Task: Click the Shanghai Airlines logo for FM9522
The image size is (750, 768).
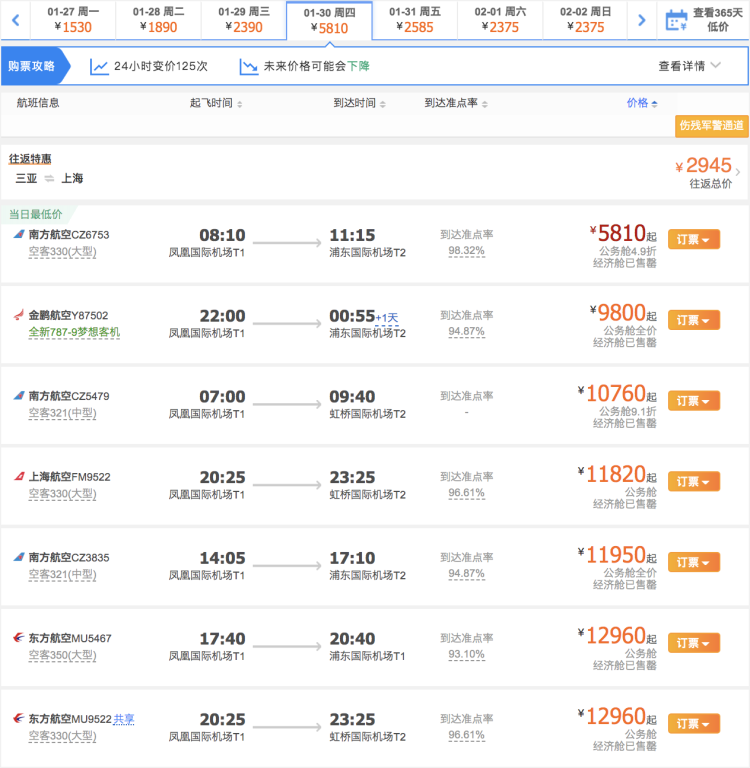Action: (x=18, y=477)
